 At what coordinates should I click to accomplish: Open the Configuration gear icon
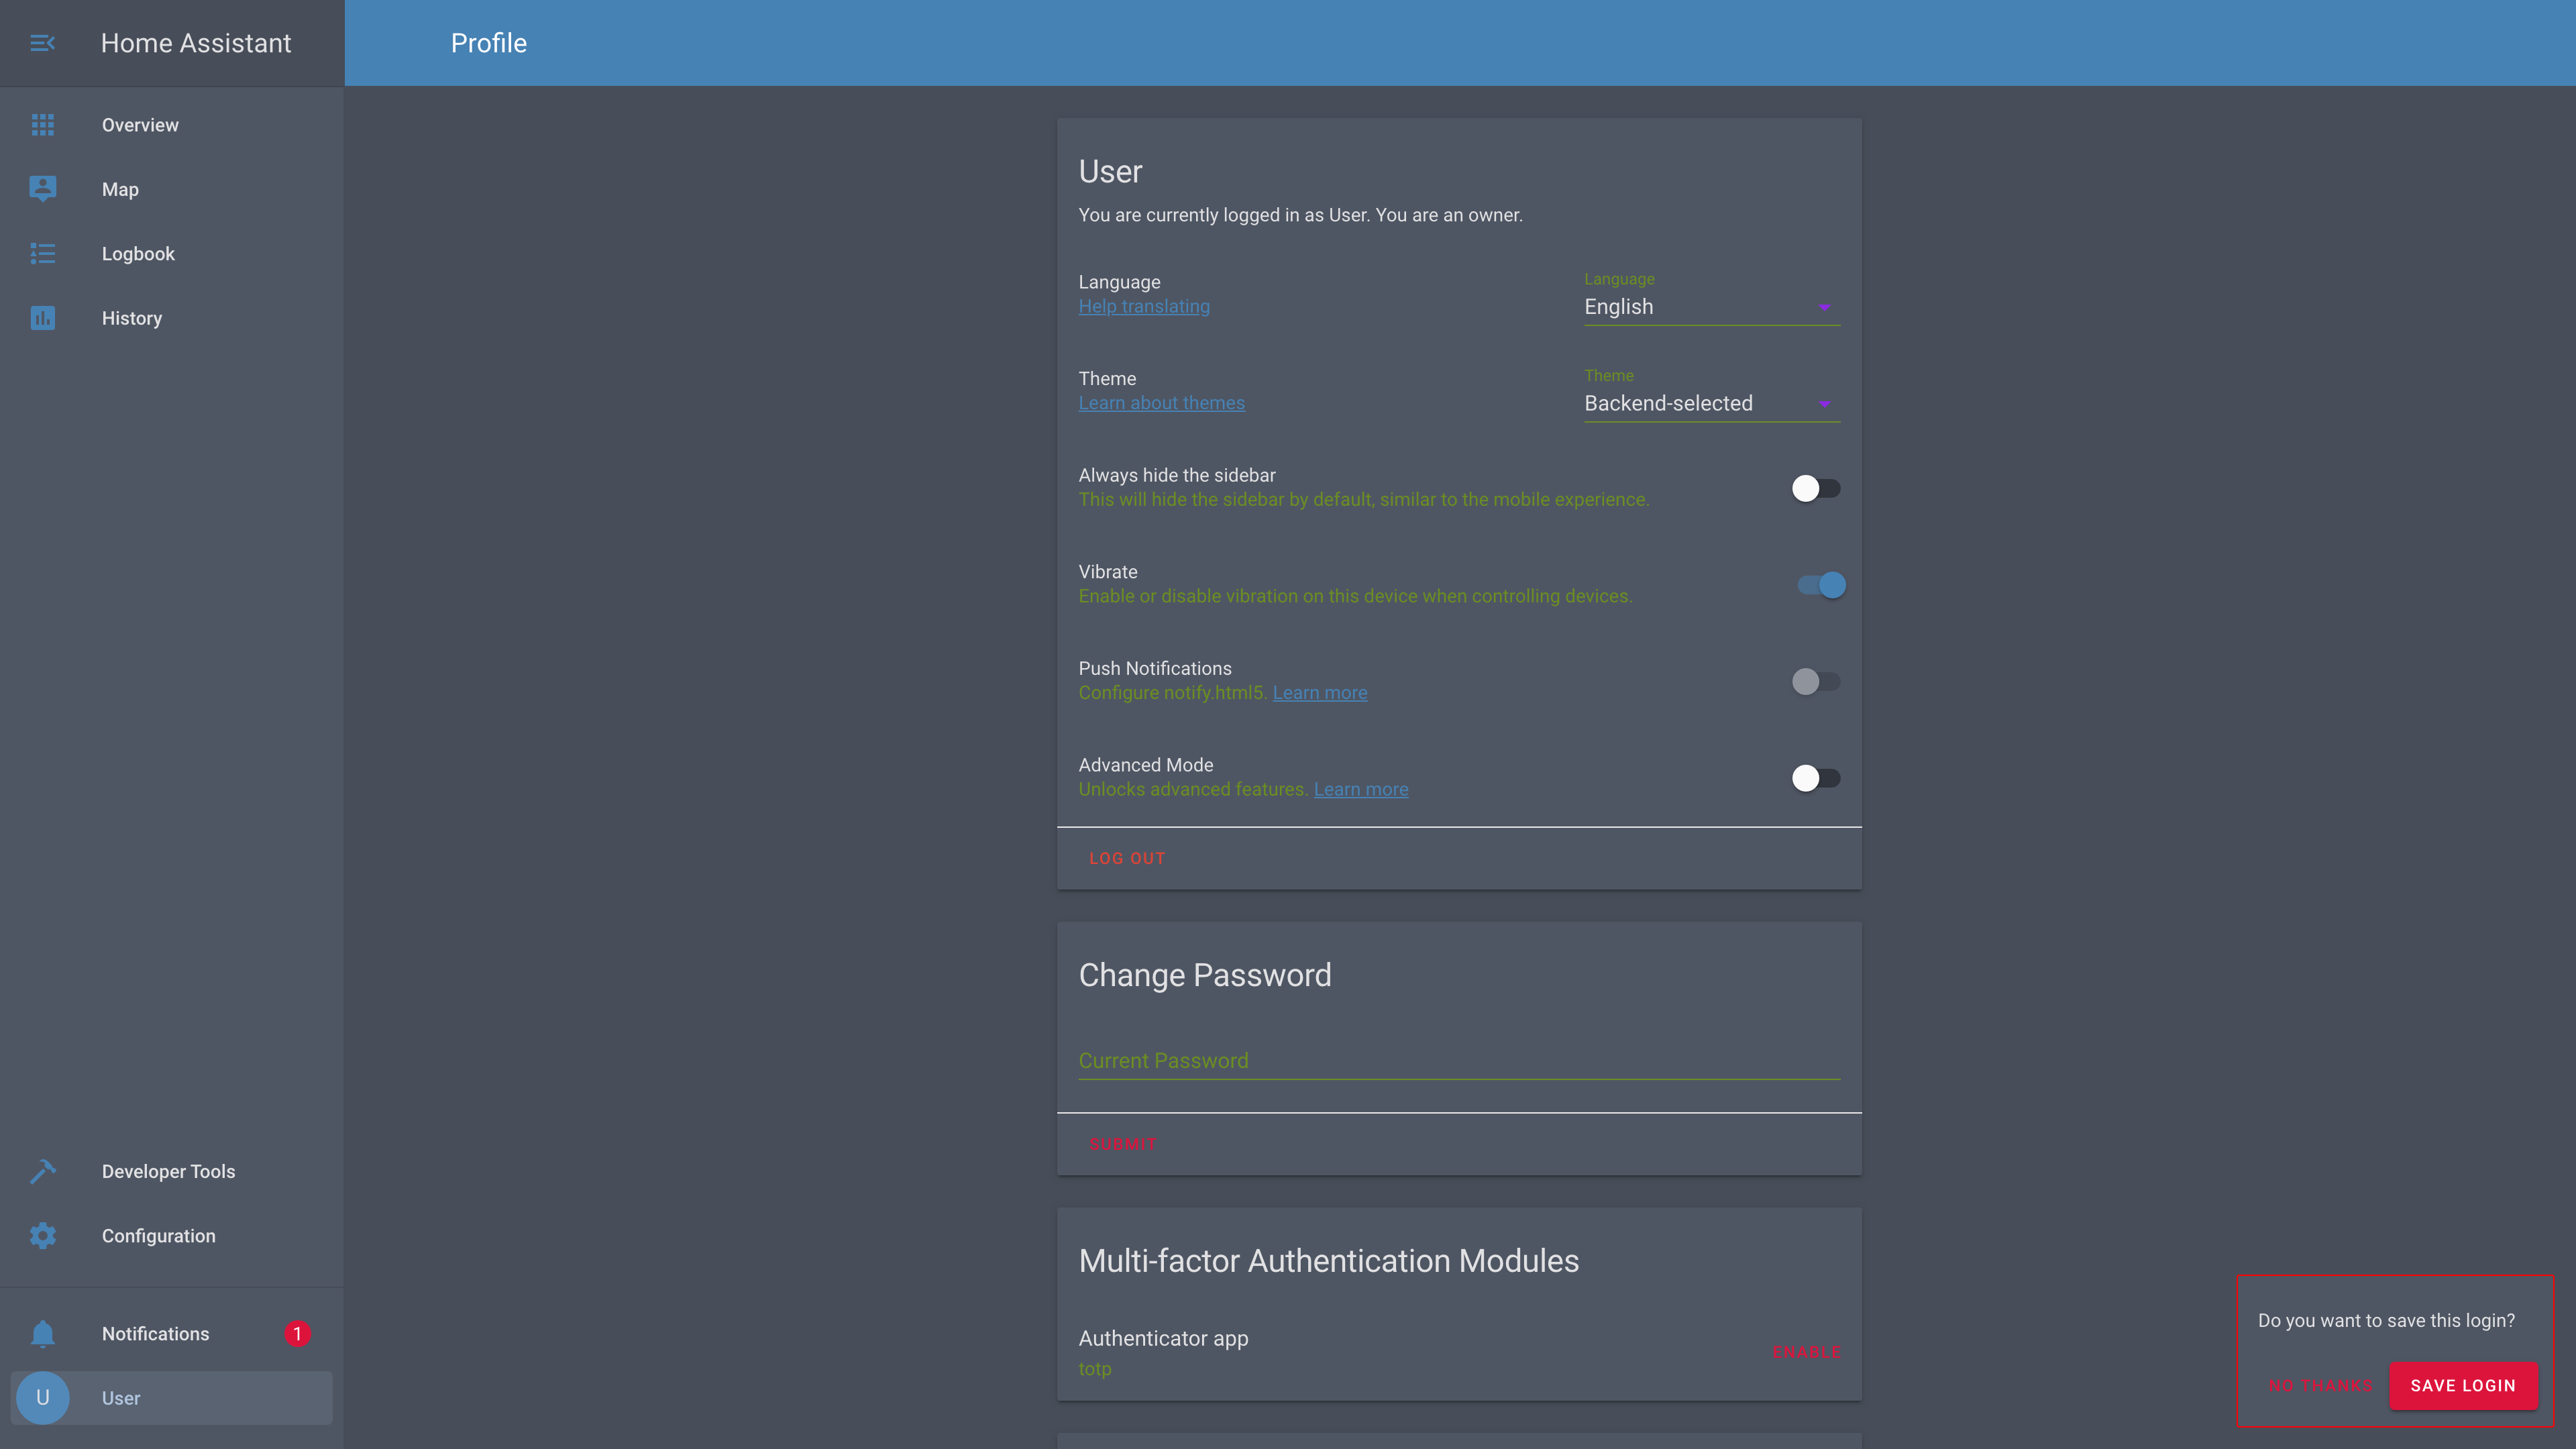(x=42, y=1236)
